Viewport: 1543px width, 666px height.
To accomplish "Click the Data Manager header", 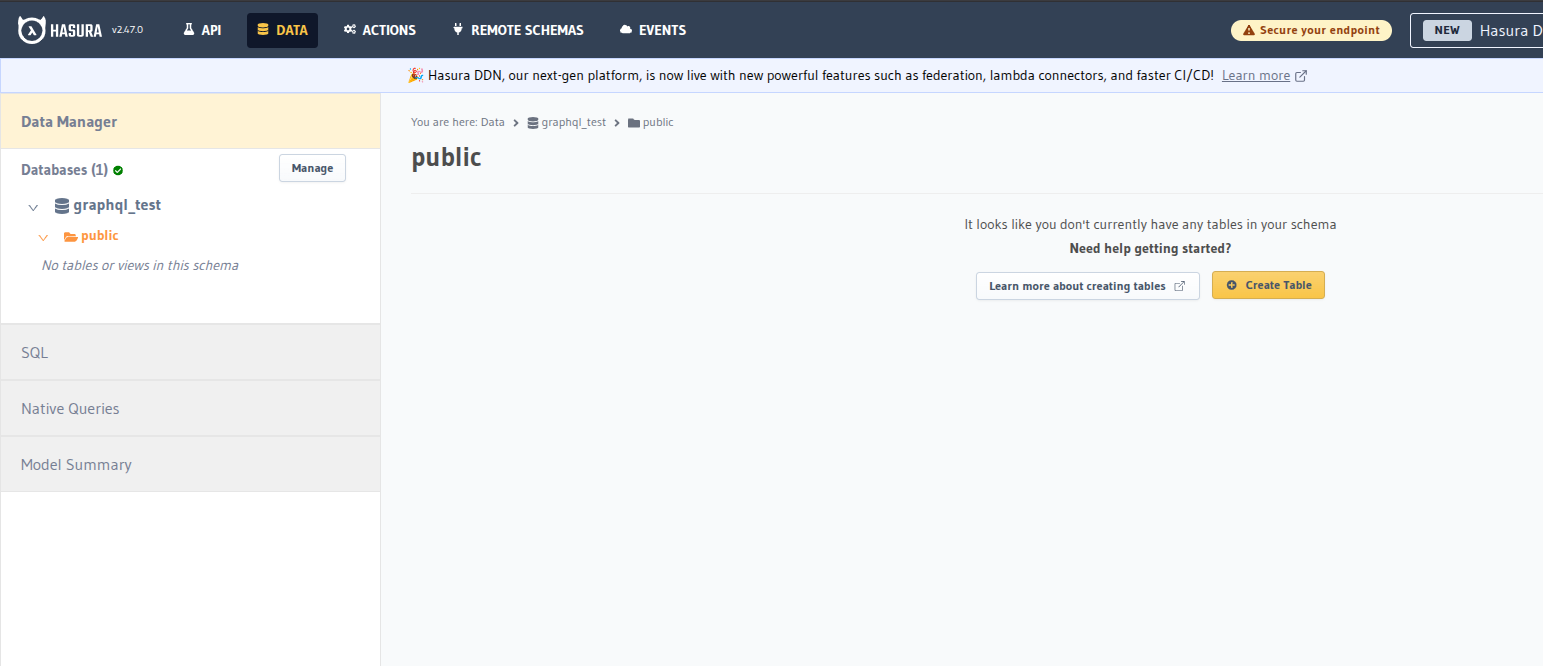I will (190, 121).
